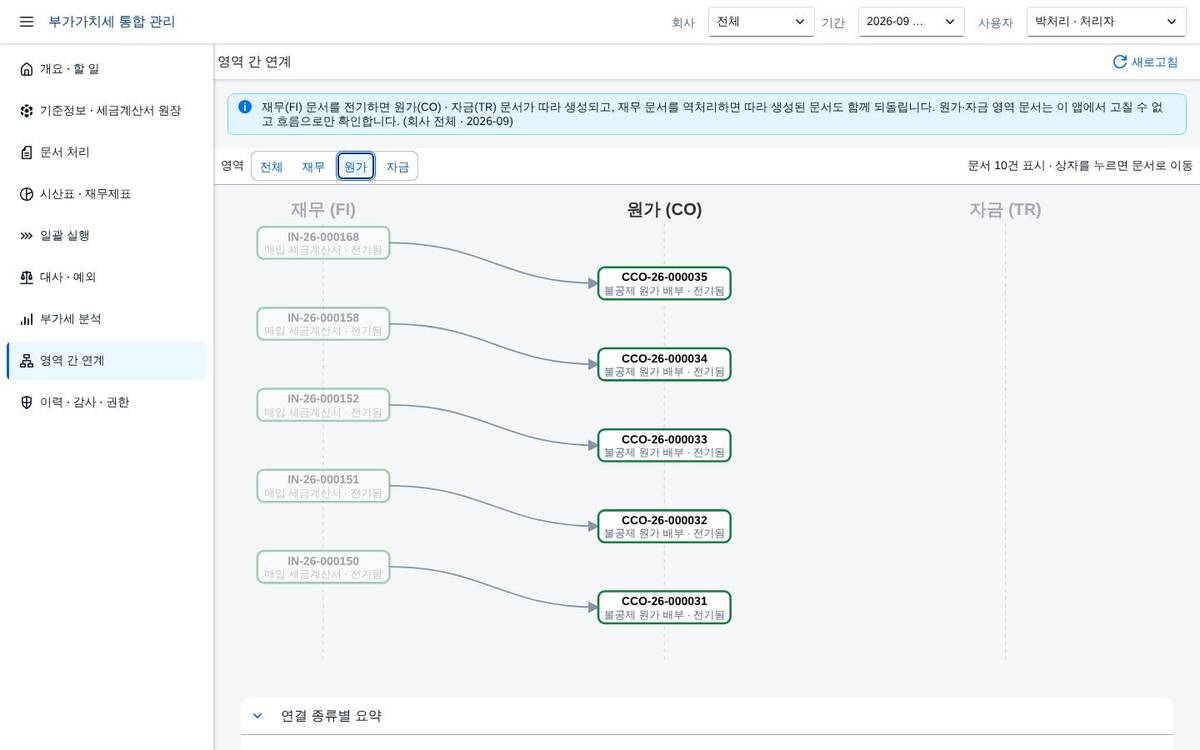The width and height of the screenshot is (1200, 750).
Task: Click the 새로고침 refresh button
Action: [x=1146, y=62]
